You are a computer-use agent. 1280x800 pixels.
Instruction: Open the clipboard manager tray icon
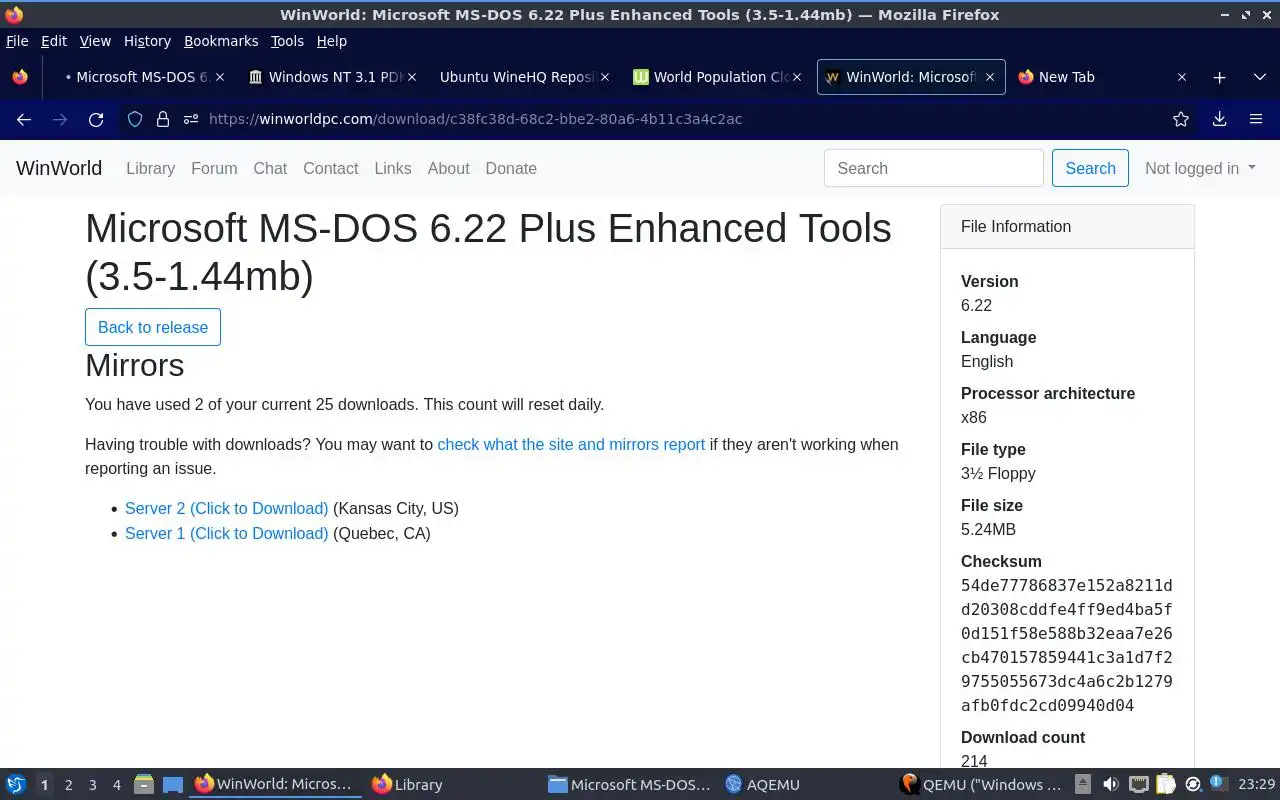1165,784
